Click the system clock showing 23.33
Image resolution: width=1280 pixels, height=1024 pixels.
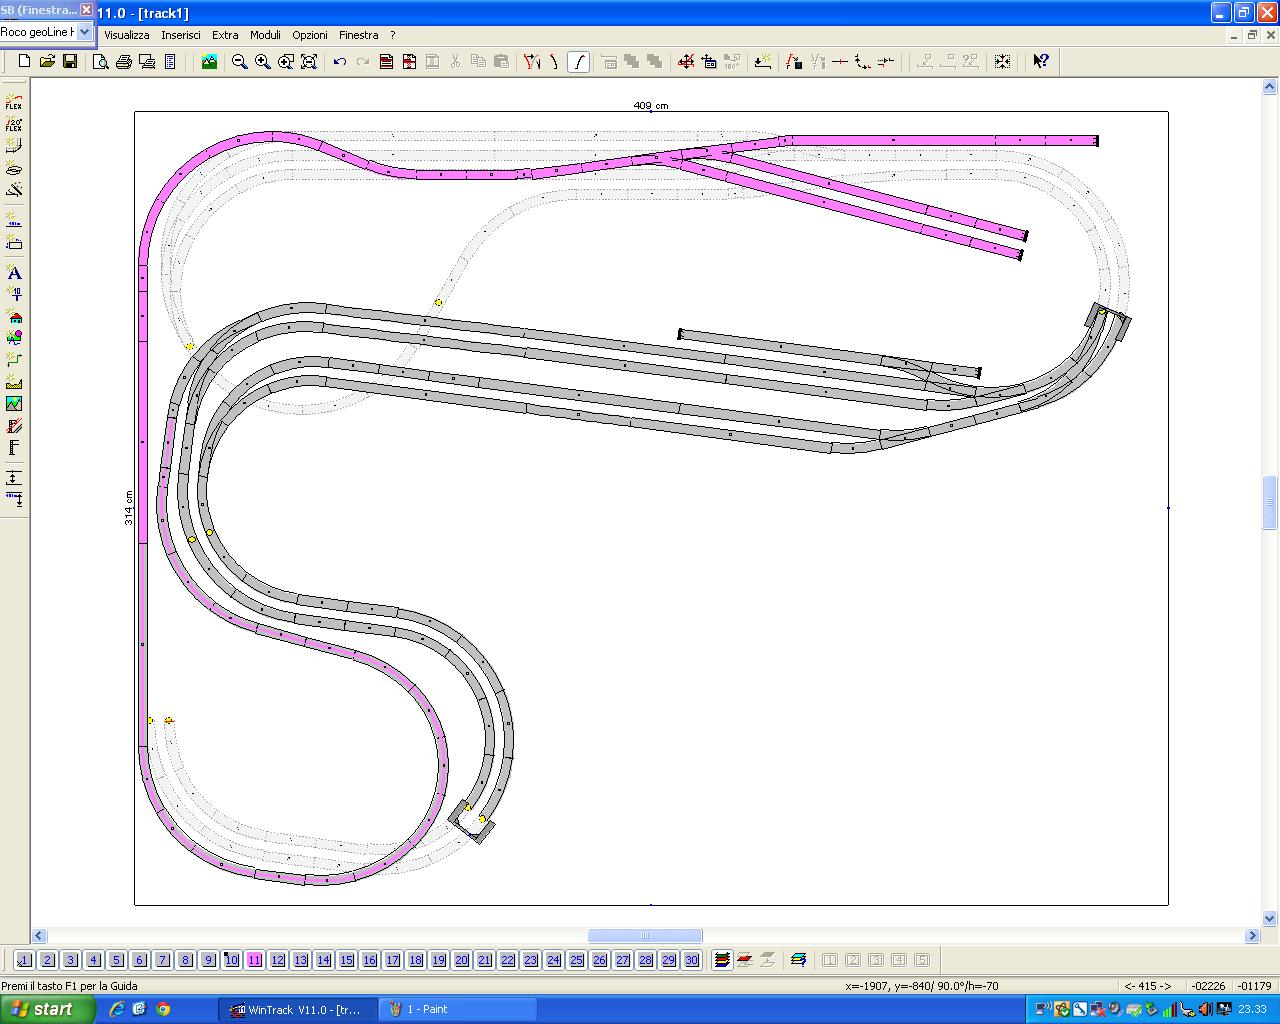click(1252, 1009)
